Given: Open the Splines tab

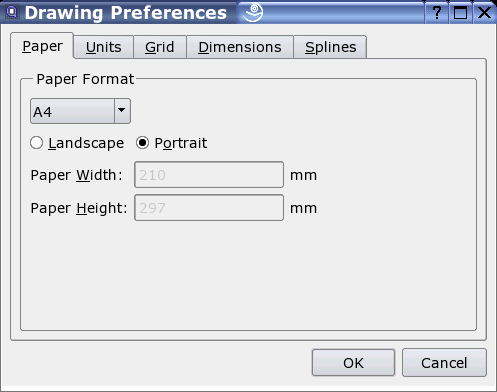Looking at the screenshot, I should [x=330, y=47].
